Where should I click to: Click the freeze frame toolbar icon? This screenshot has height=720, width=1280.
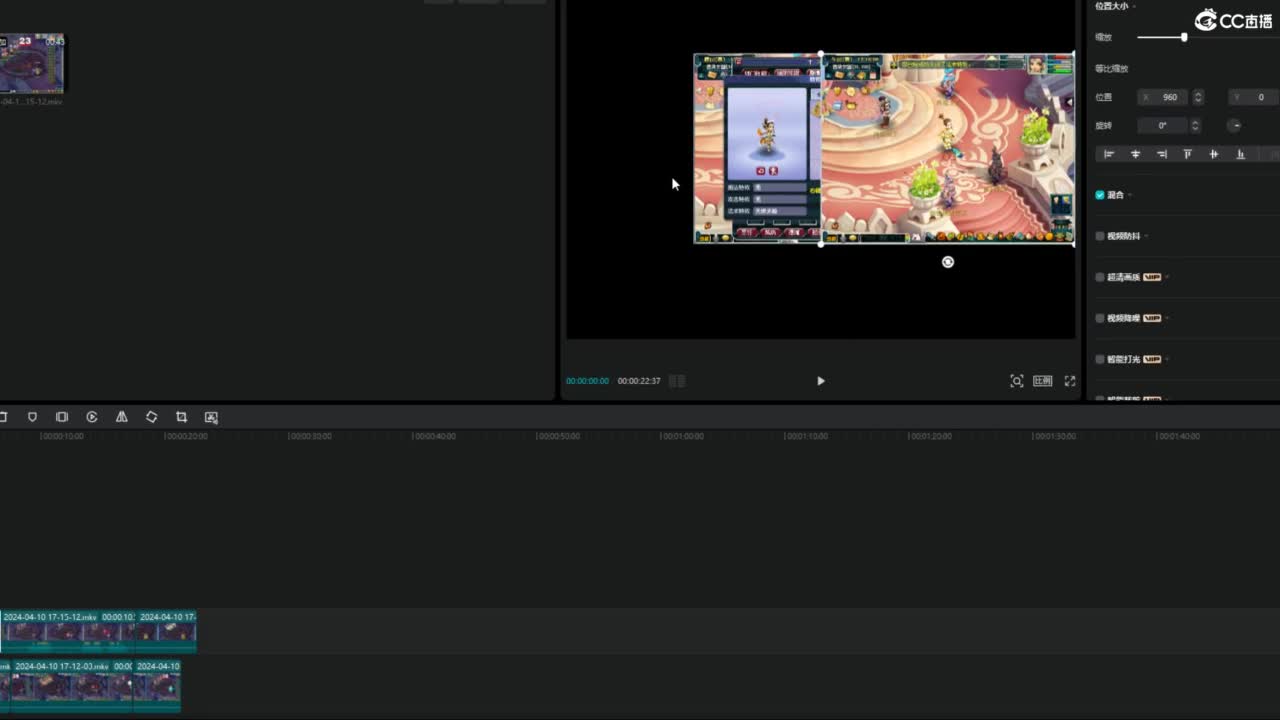pyautogui.click(x=62, y=417)
